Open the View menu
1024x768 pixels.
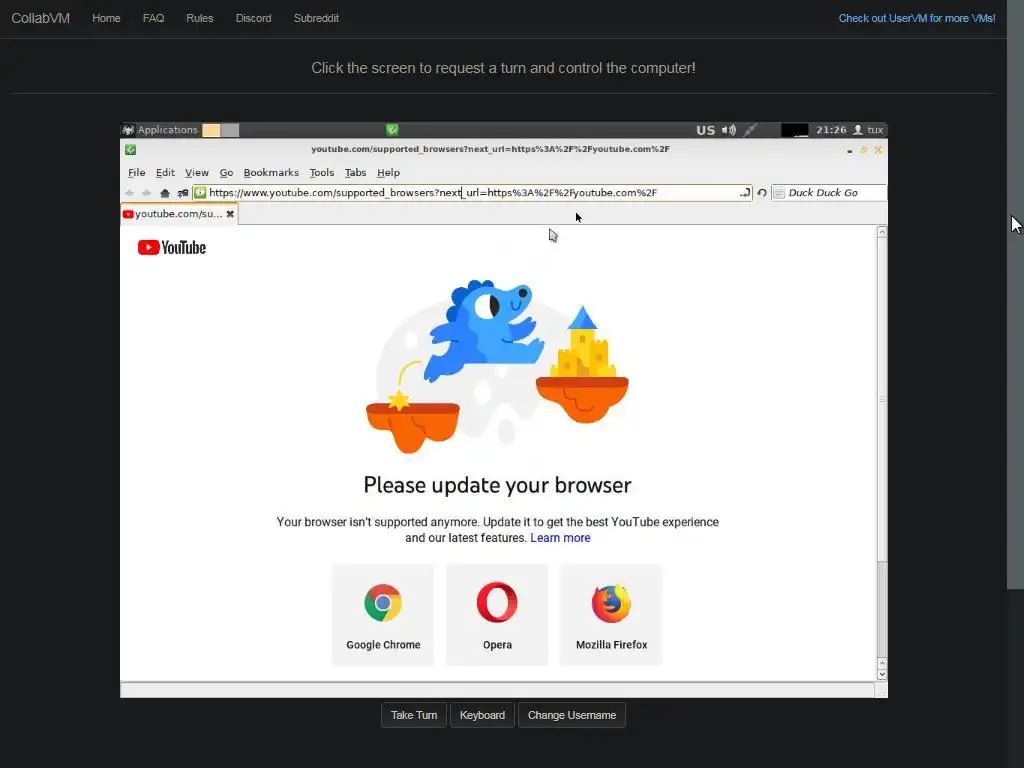pos(197,172)
